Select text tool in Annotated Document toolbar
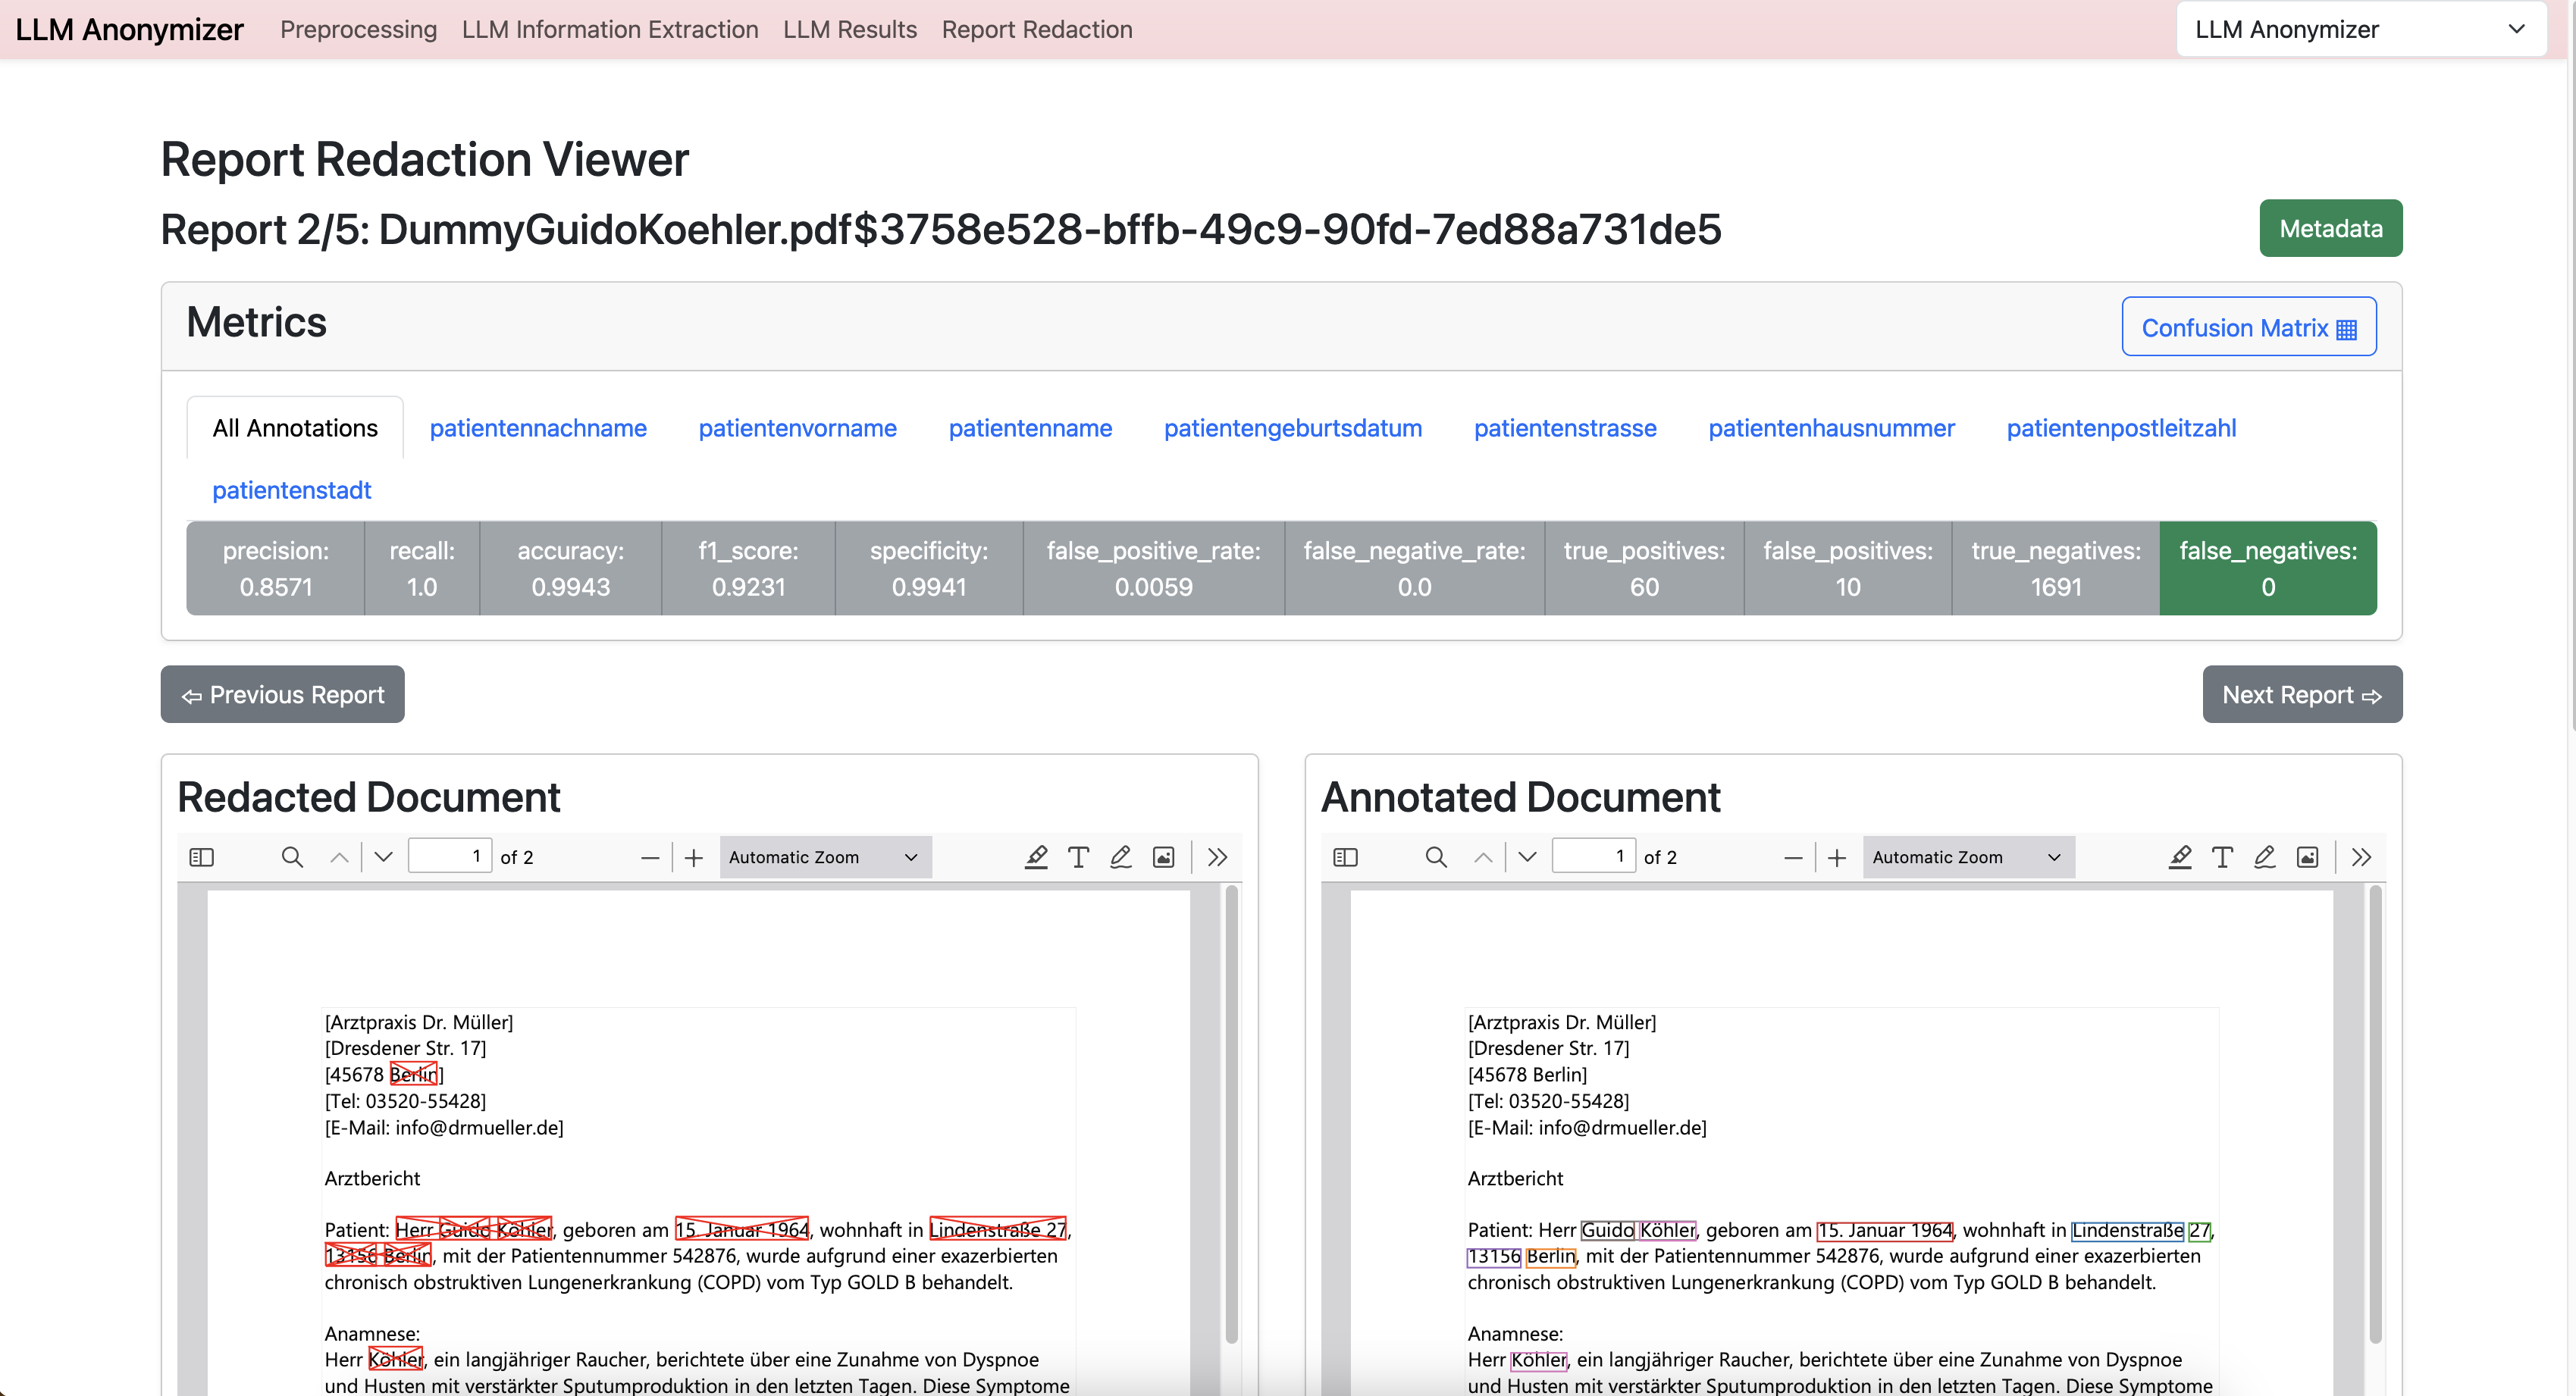Screen dimensions: 2576x1396 2222,857
